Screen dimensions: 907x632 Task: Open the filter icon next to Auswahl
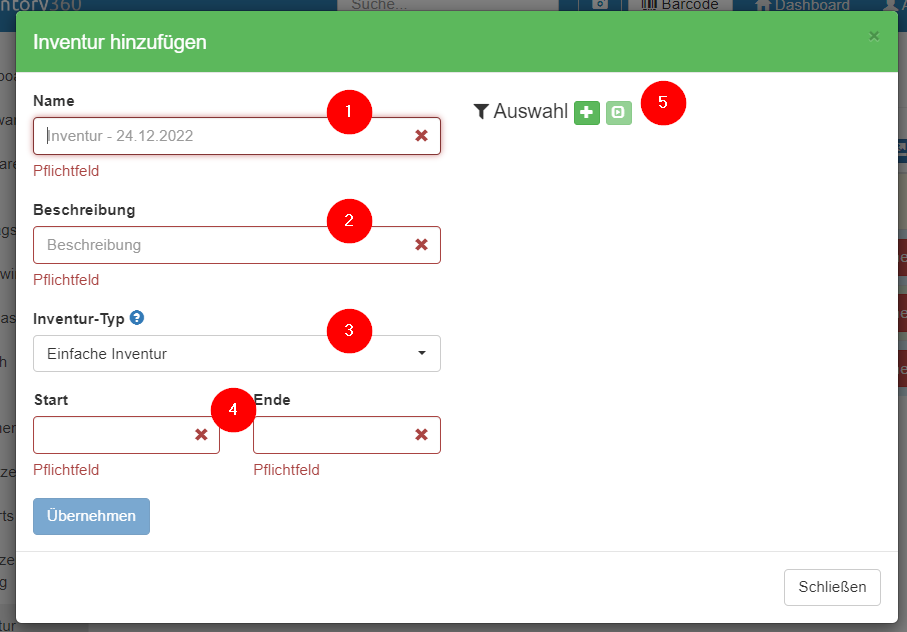481,111
